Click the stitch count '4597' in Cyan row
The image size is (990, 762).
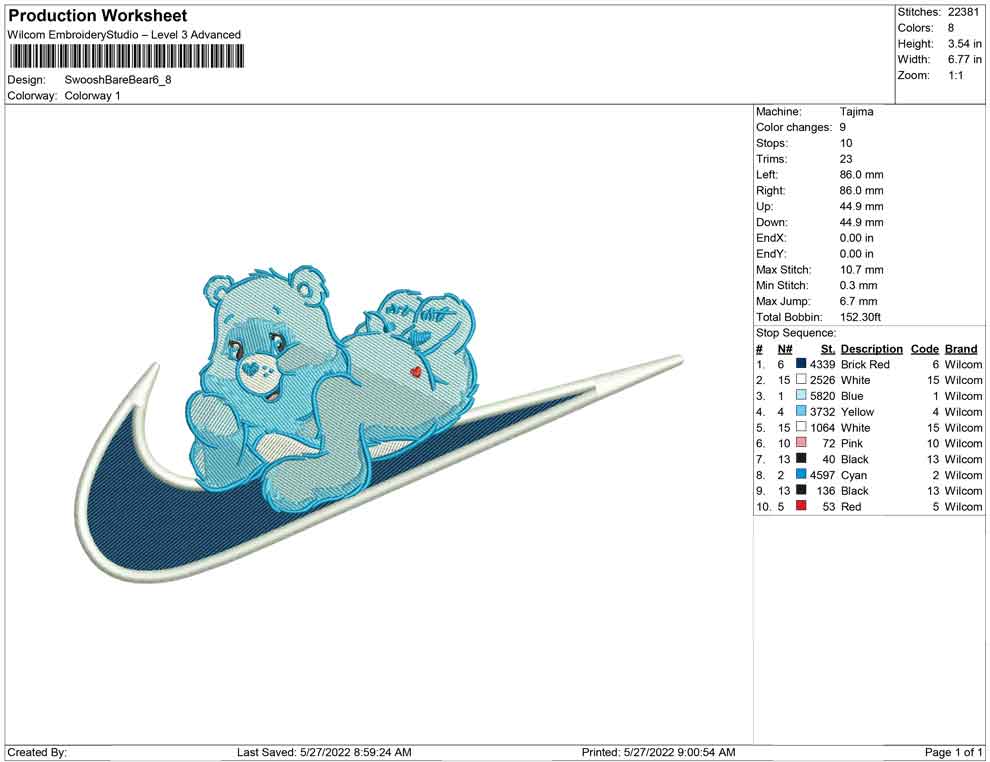click(823, 475)
